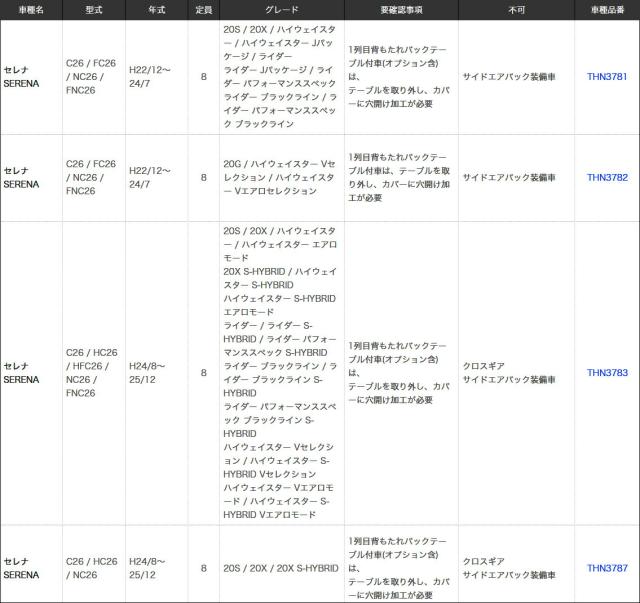
Task: Open the THN3782 part number link
Action: pos(607,178)
